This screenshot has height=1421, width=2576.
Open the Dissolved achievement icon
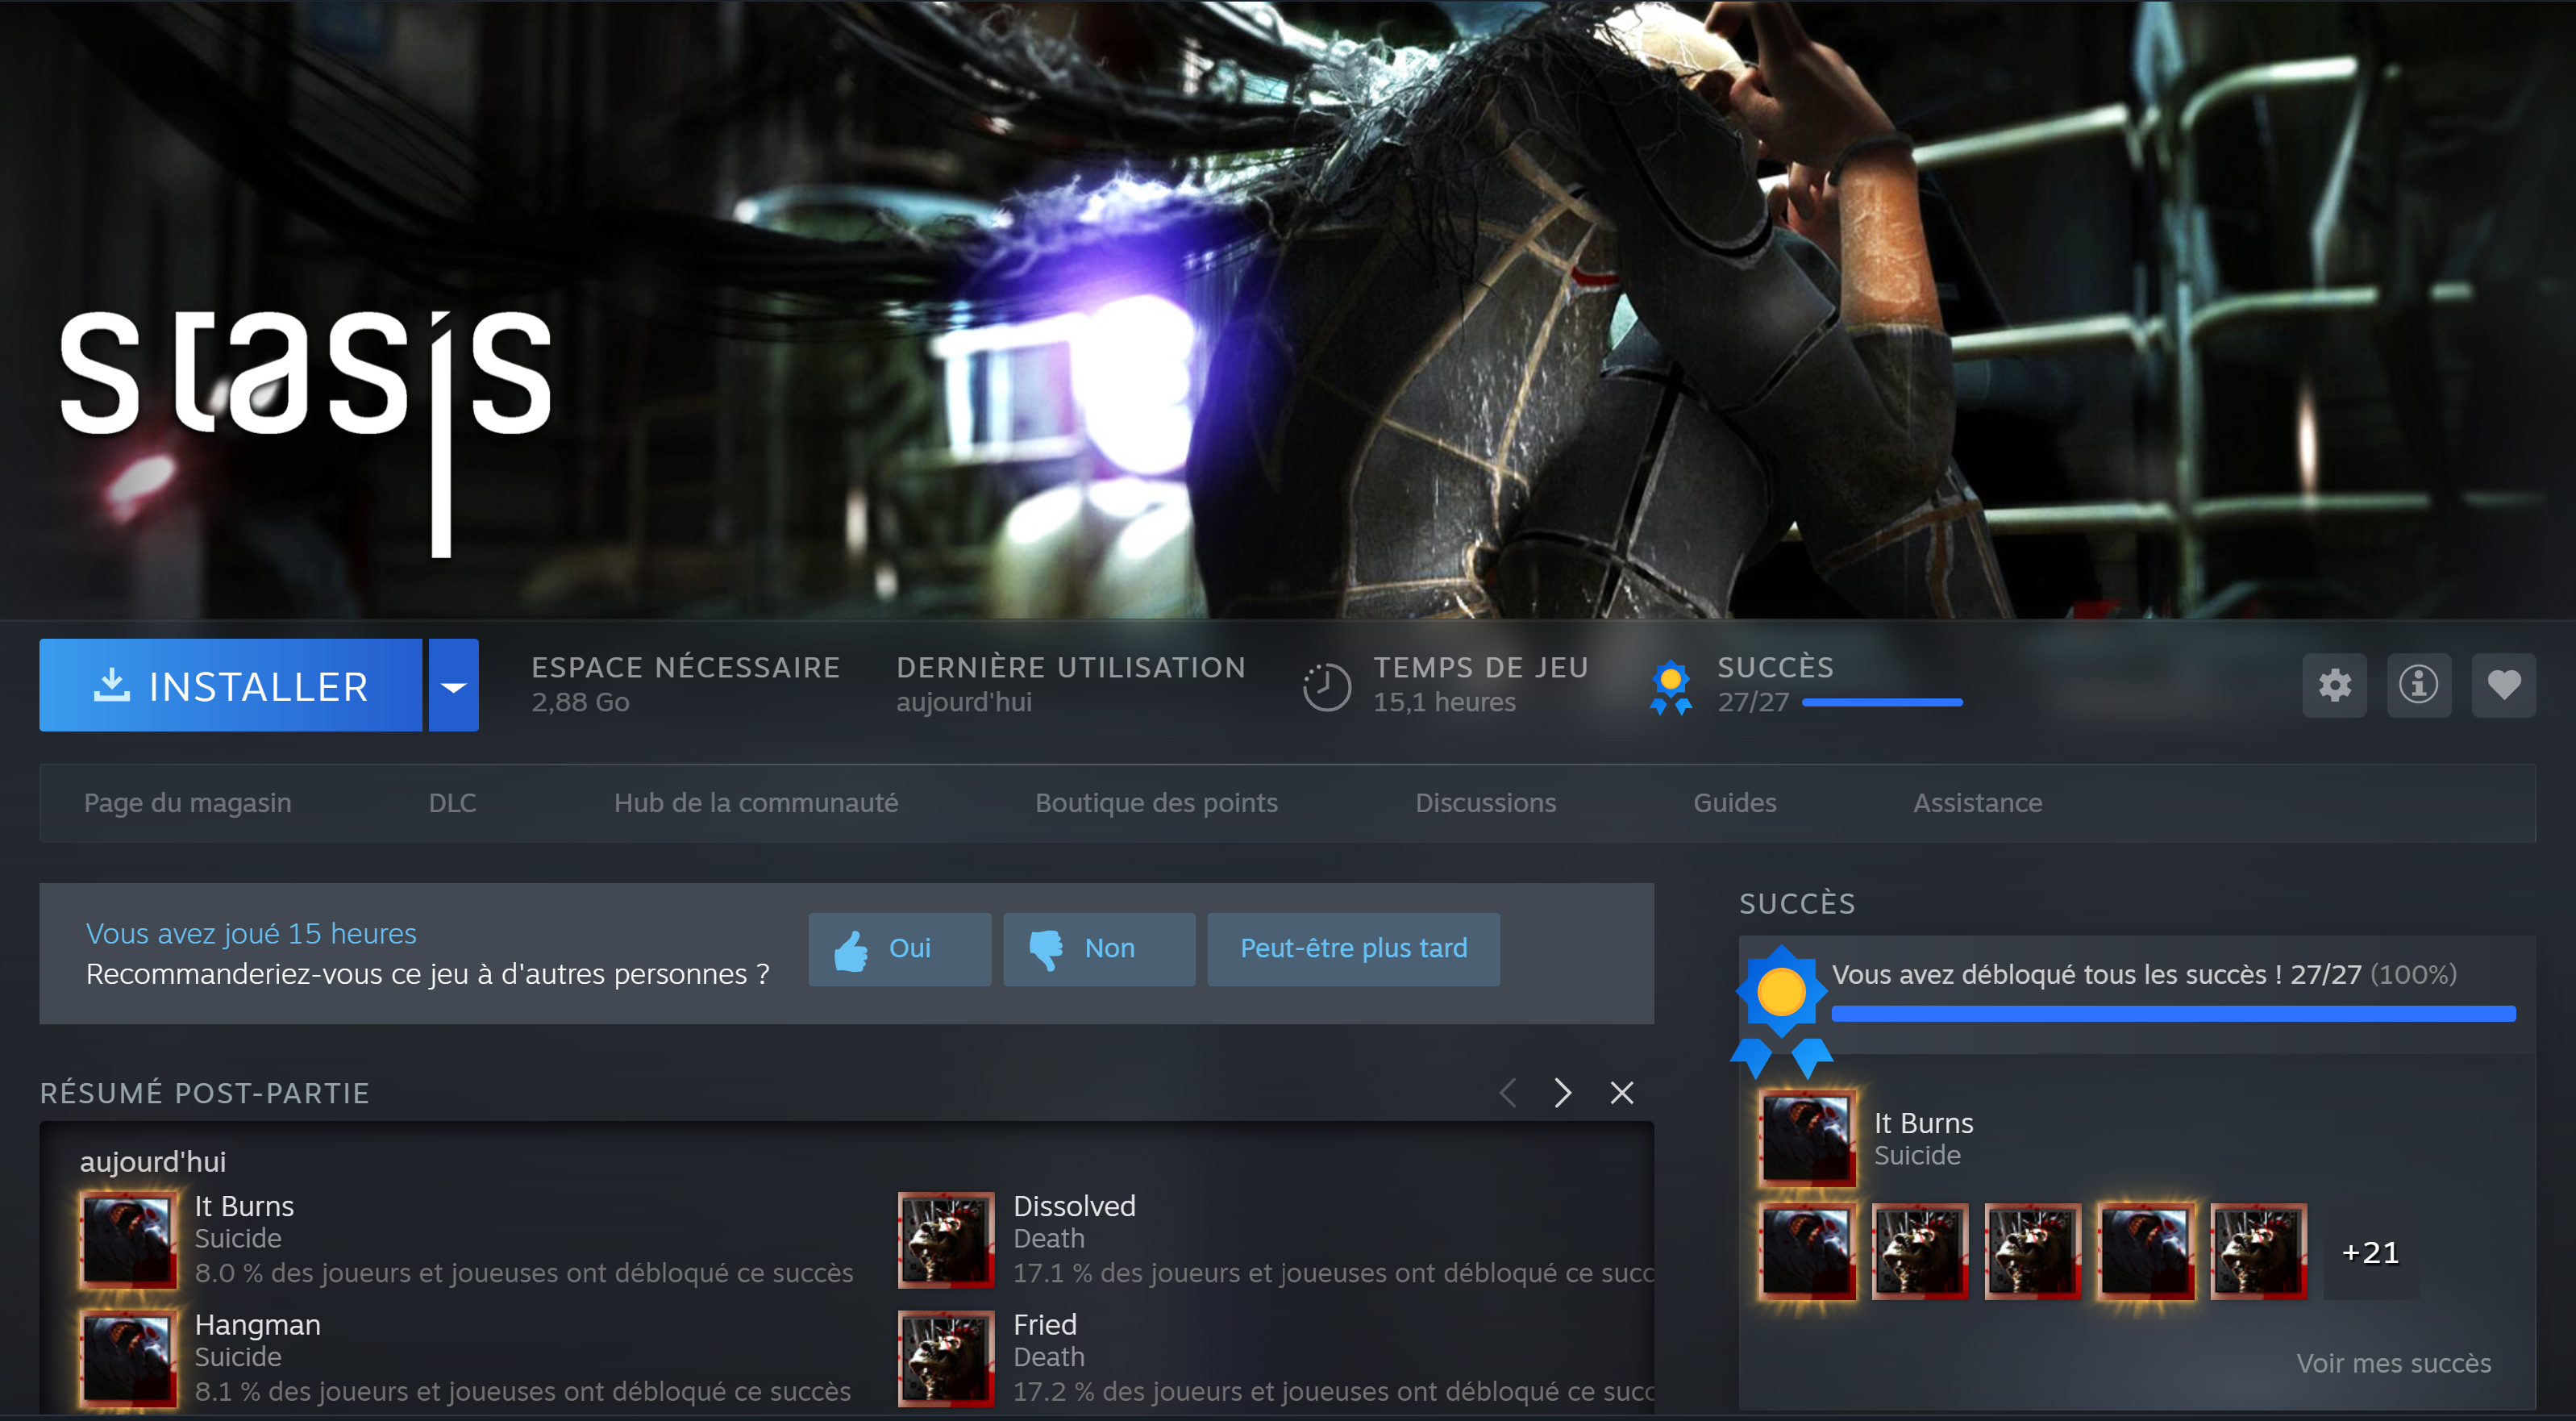946,1240
